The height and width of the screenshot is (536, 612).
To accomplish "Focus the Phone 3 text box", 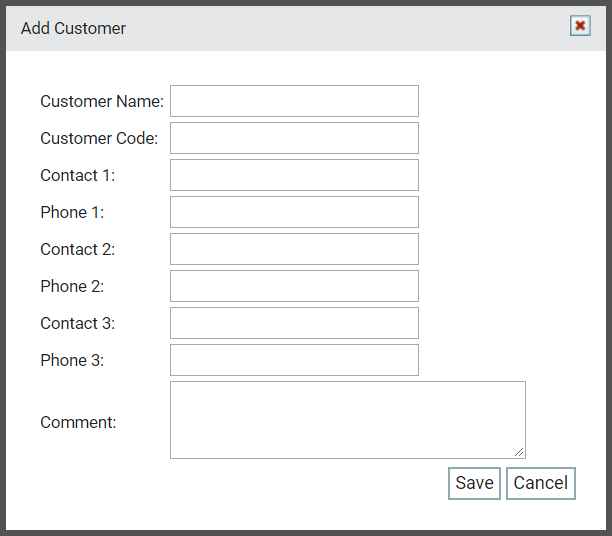I will tap(294, 360).
